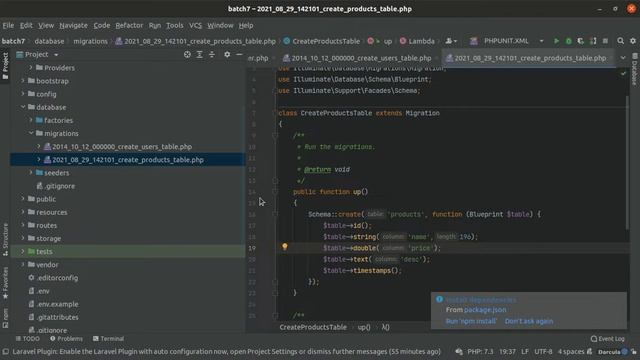Open the npm tool window on the left strip

click(5, 318)
